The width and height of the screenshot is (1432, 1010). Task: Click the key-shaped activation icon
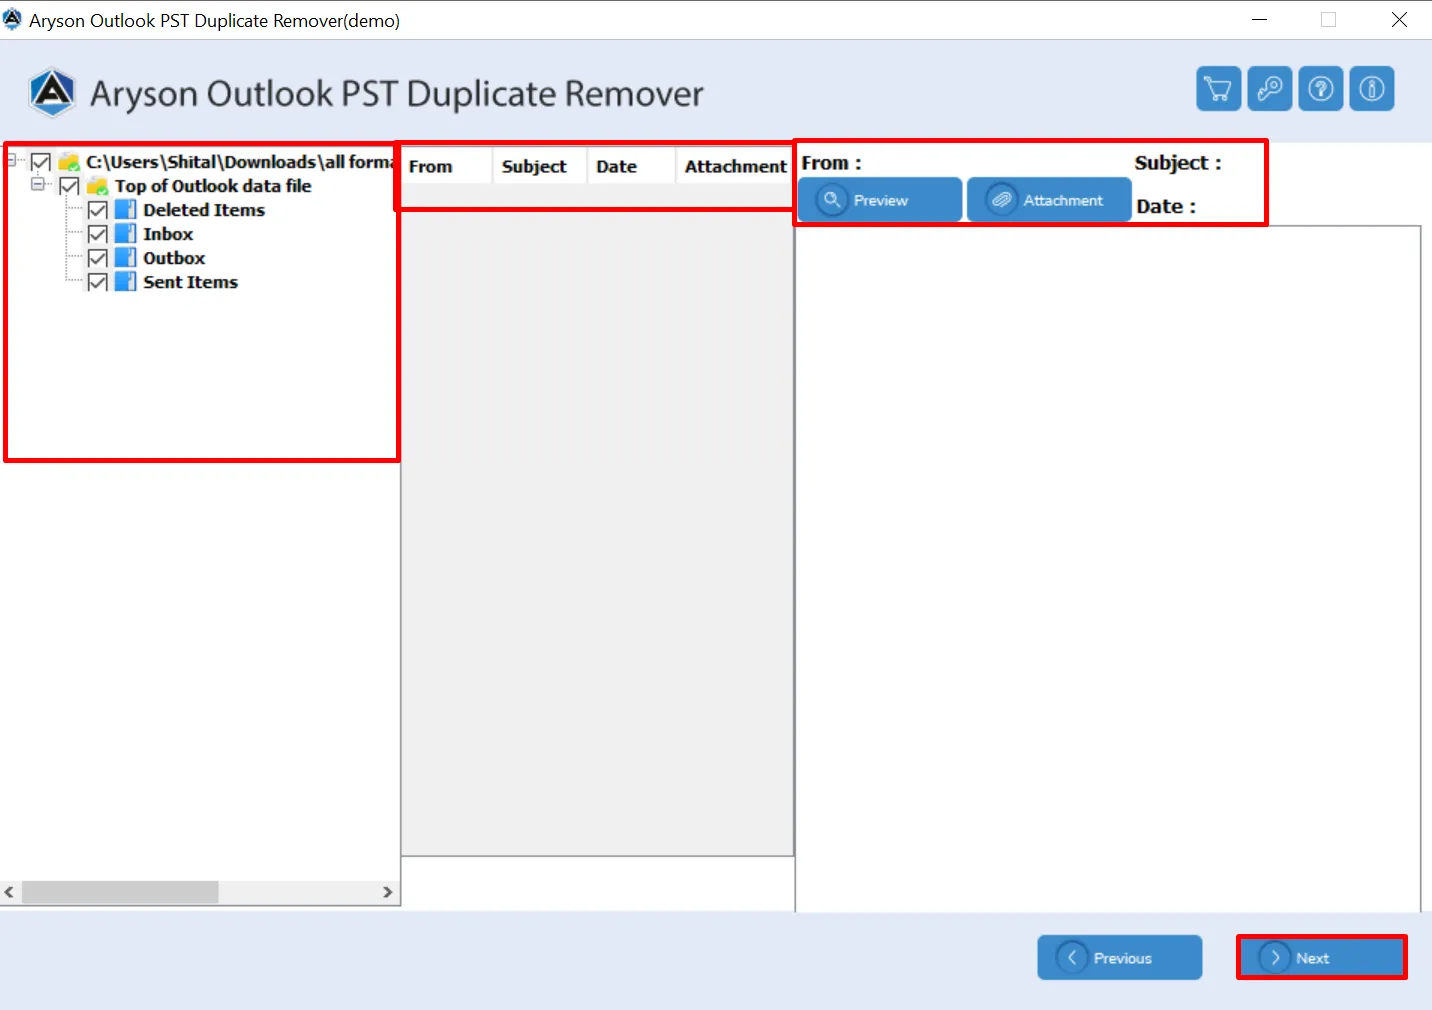[1269, 88]
